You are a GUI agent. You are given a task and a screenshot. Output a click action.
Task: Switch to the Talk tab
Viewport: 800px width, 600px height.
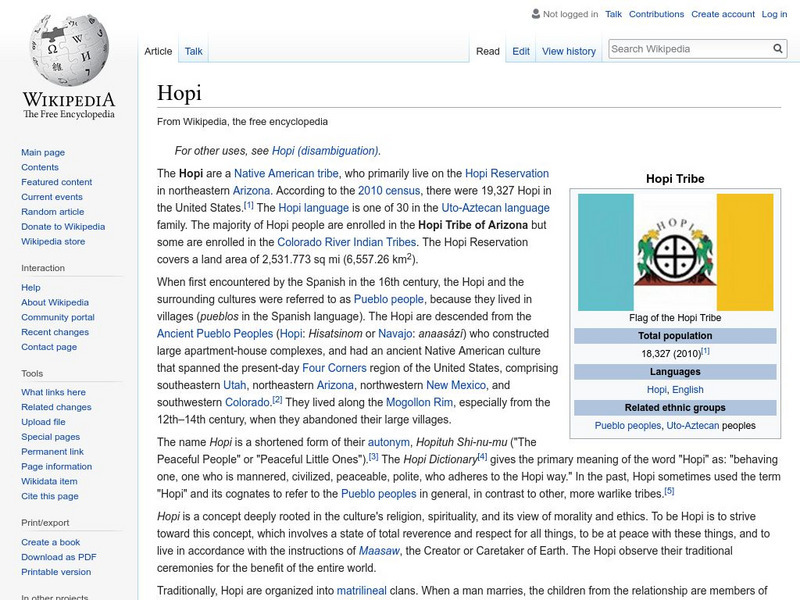click(x=193, y=51)
